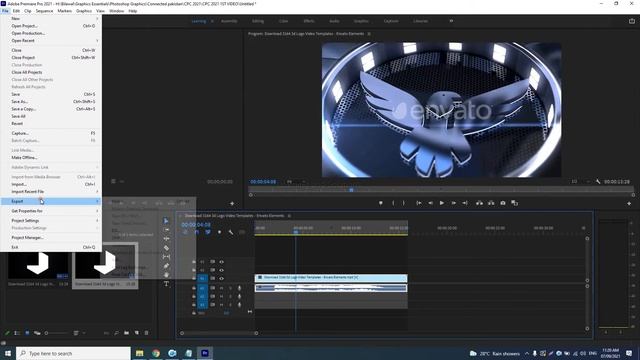Open the Export submenu
This screenshot has height=360, width=640.
click(51, 201)
